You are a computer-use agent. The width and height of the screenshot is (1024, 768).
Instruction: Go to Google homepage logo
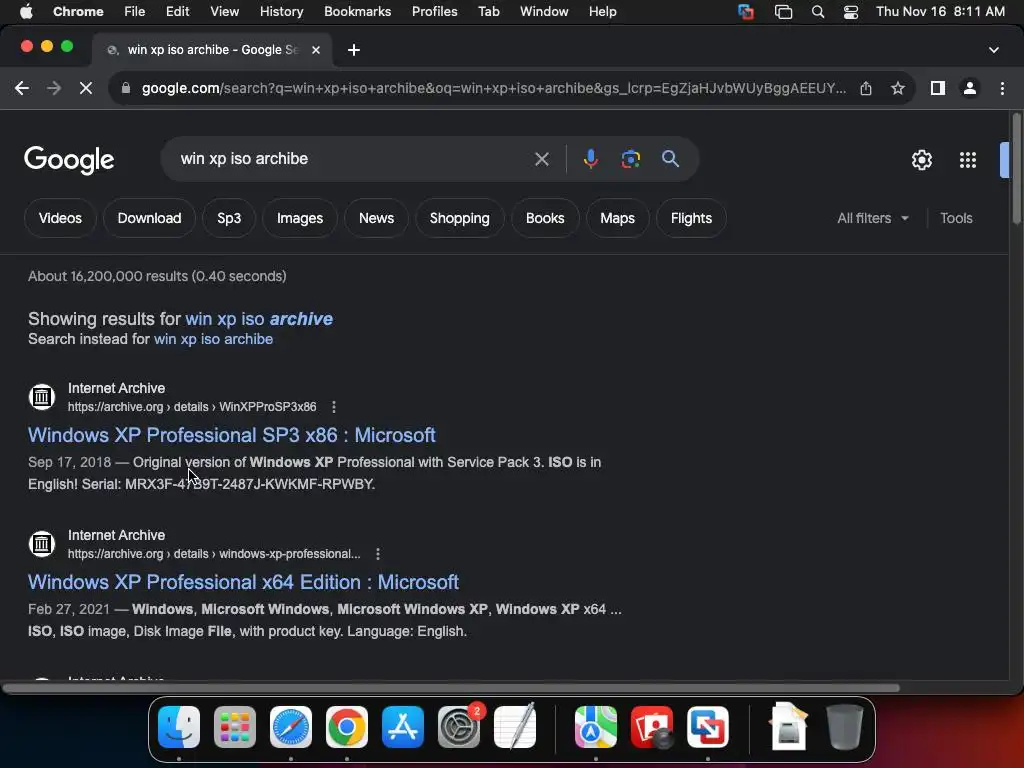coord(69,160)
